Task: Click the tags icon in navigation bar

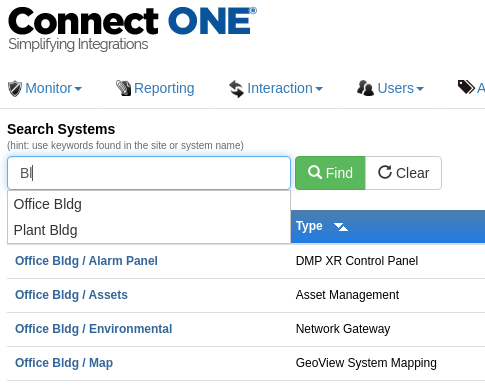Action: [x=466, y=87]
